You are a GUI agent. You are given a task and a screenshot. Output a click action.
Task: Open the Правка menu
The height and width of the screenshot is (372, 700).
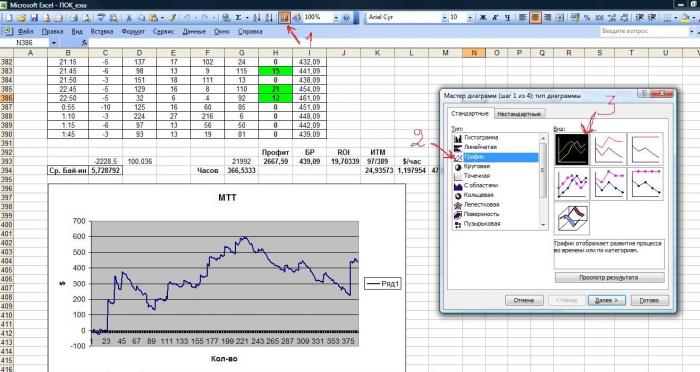[52, 32]
